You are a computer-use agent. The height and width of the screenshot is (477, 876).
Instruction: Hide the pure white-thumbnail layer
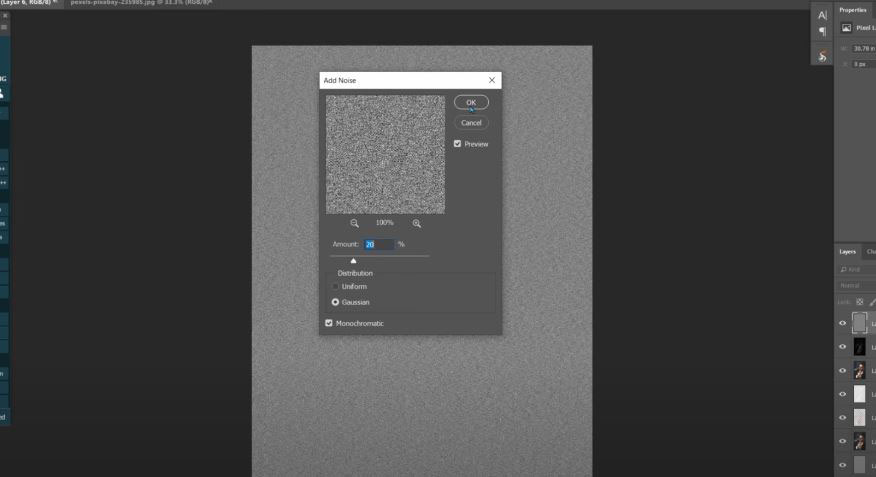click(842, 394)
